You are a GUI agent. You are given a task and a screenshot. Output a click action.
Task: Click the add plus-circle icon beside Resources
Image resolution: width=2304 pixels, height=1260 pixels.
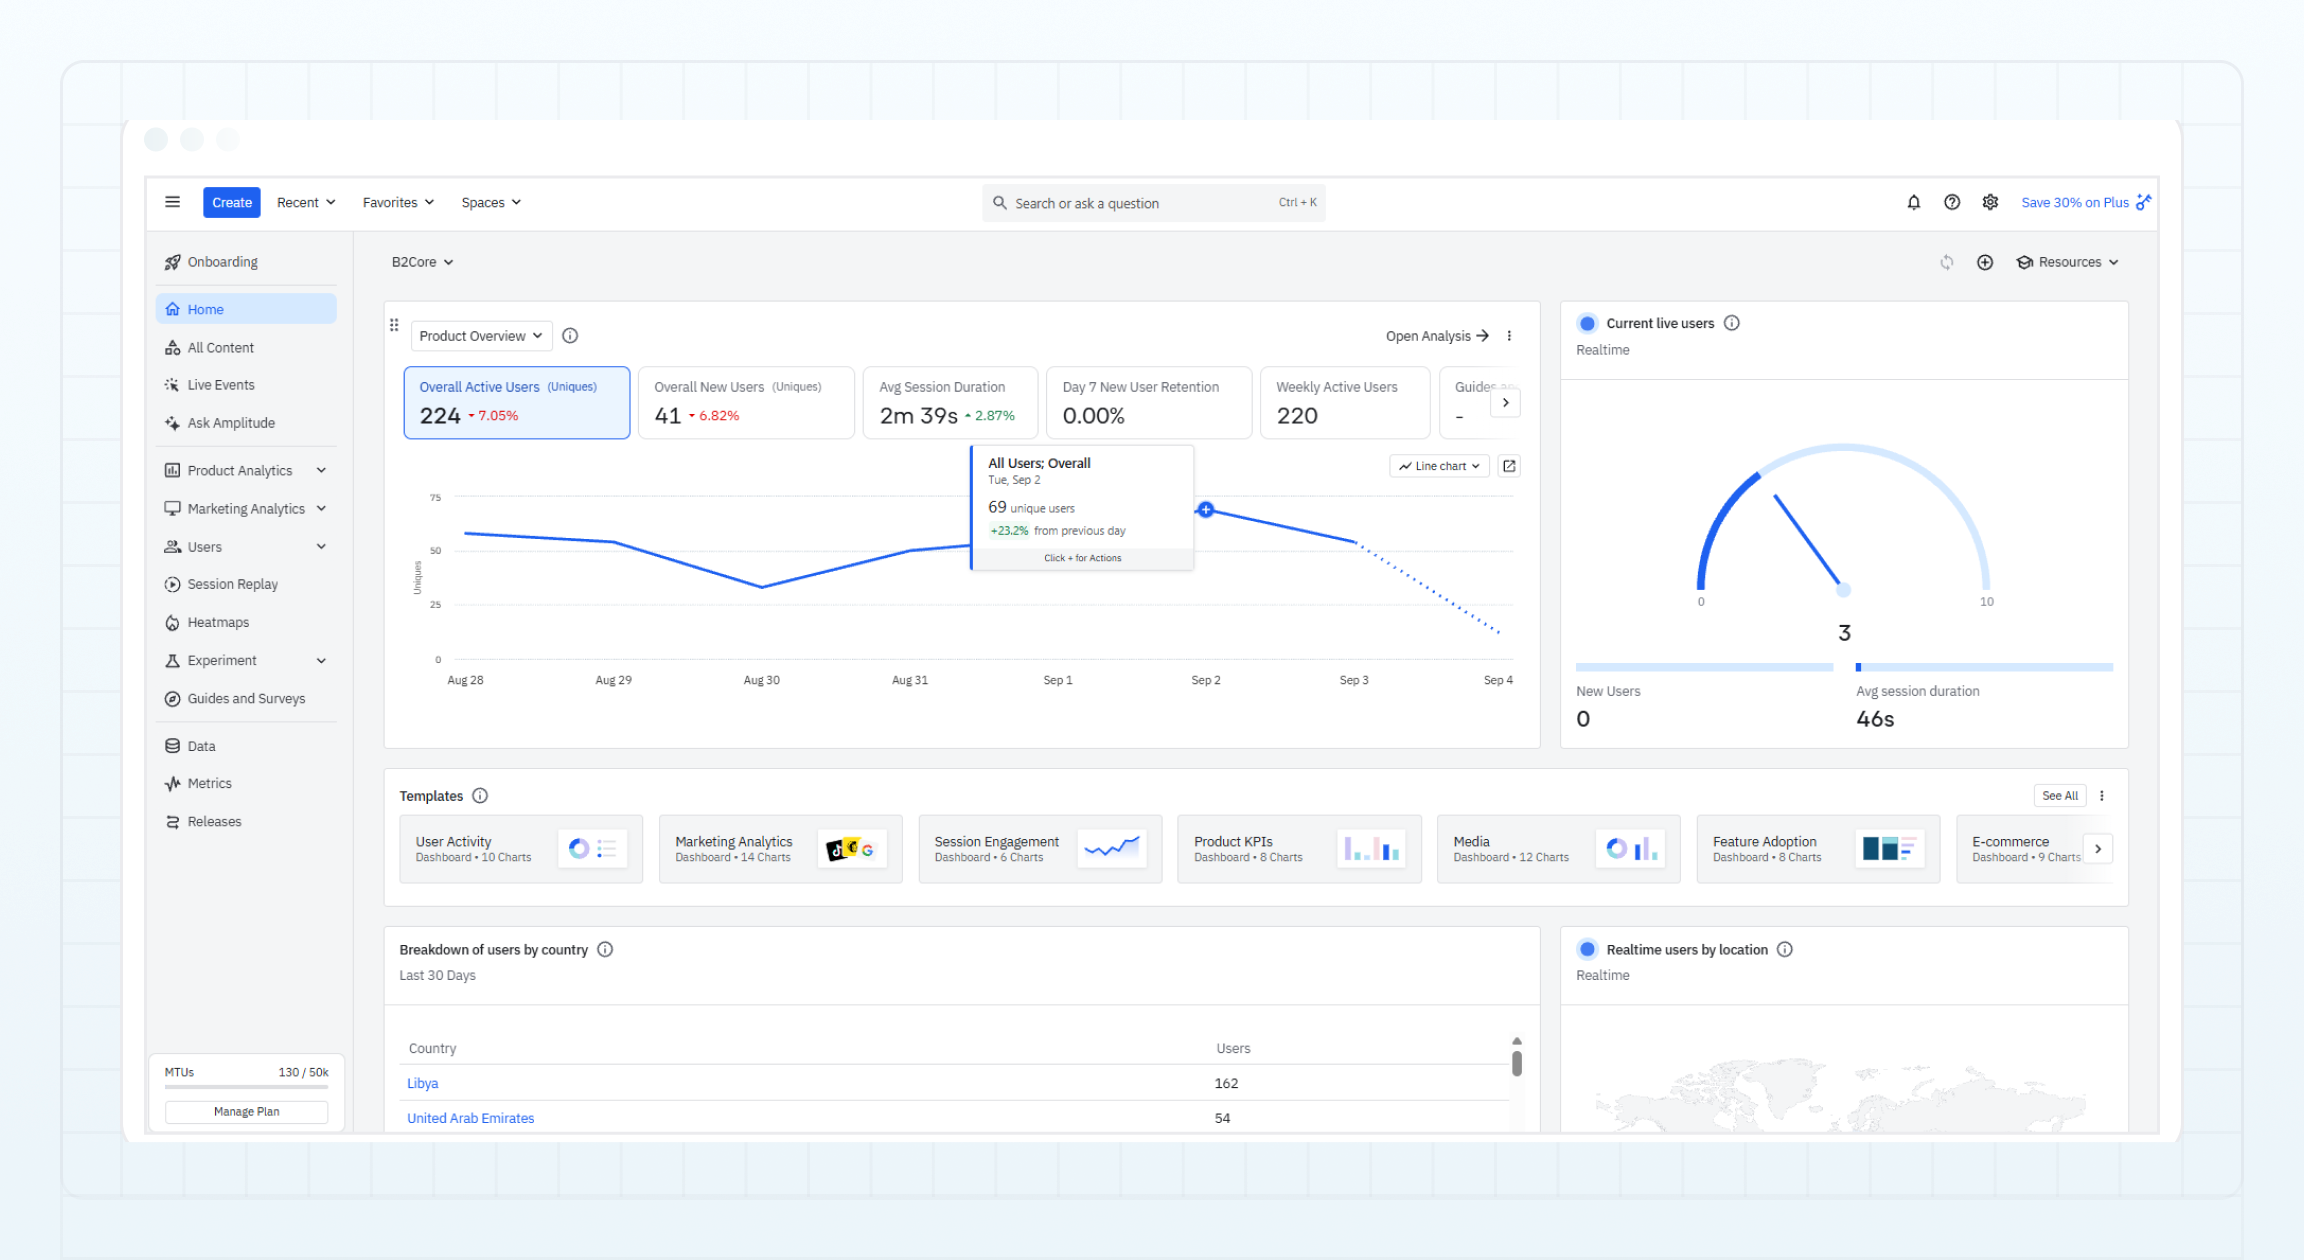tap(1984, 262)
